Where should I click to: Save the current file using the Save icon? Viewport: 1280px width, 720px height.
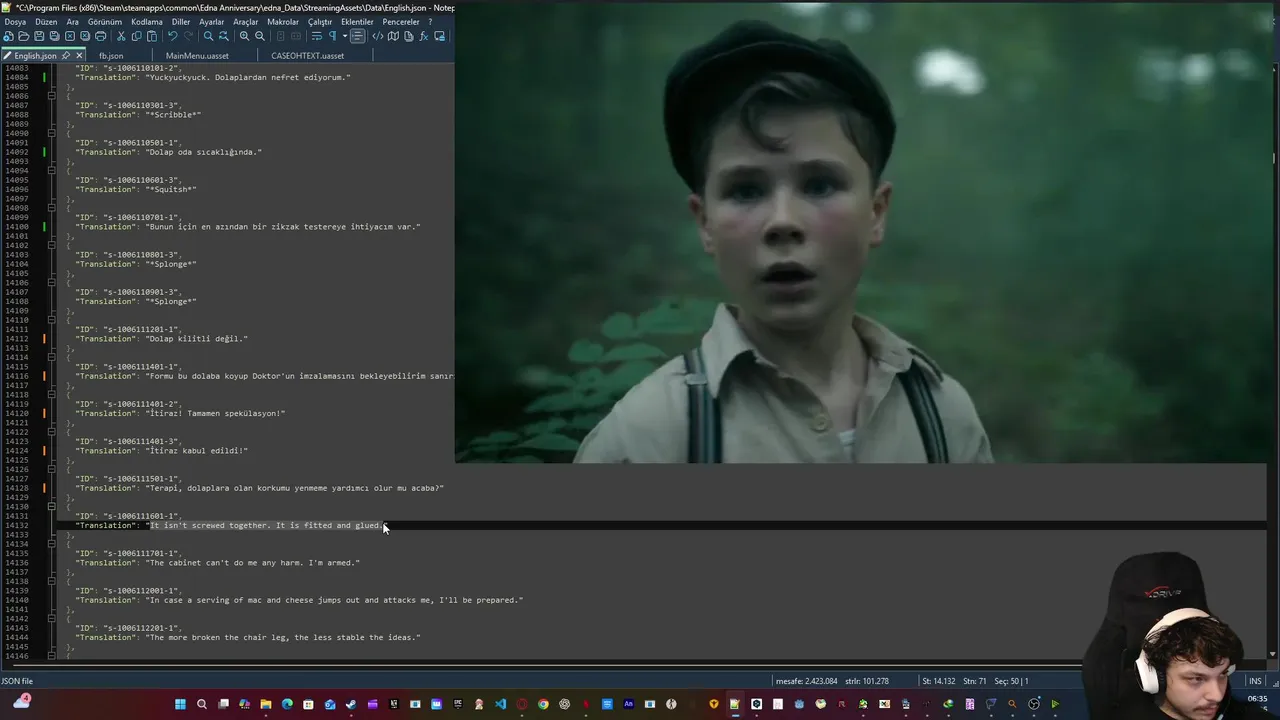tap(39, 36)
